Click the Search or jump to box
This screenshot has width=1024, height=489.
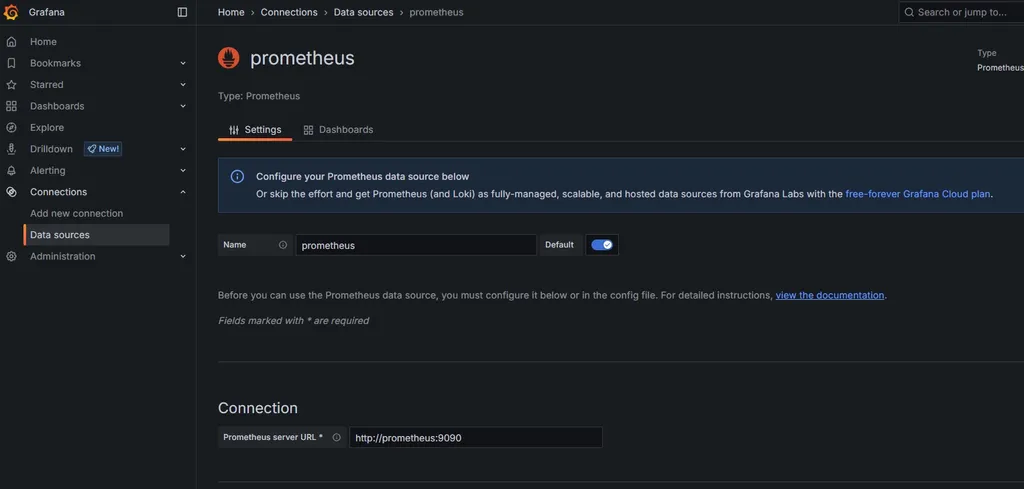(961, 12)
